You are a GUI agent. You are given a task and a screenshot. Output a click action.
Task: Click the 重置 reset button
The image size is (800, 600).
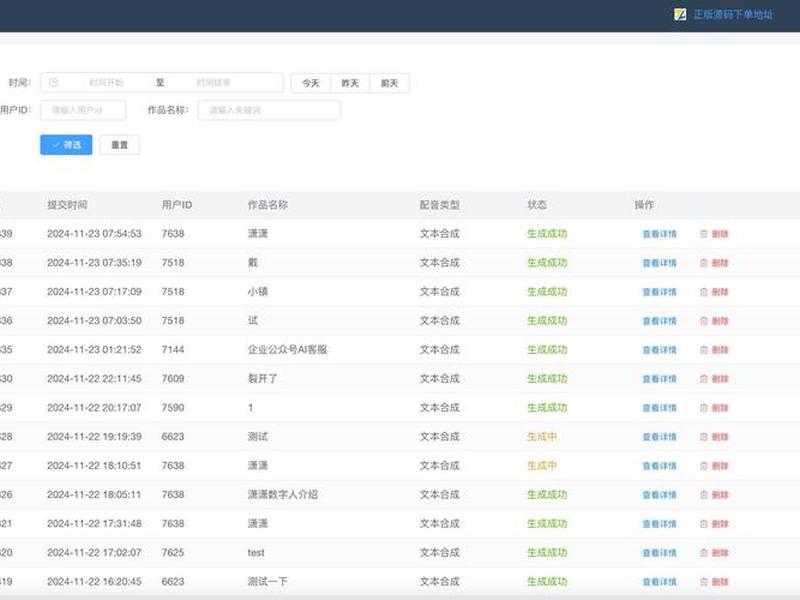click(x=119, y=145)
